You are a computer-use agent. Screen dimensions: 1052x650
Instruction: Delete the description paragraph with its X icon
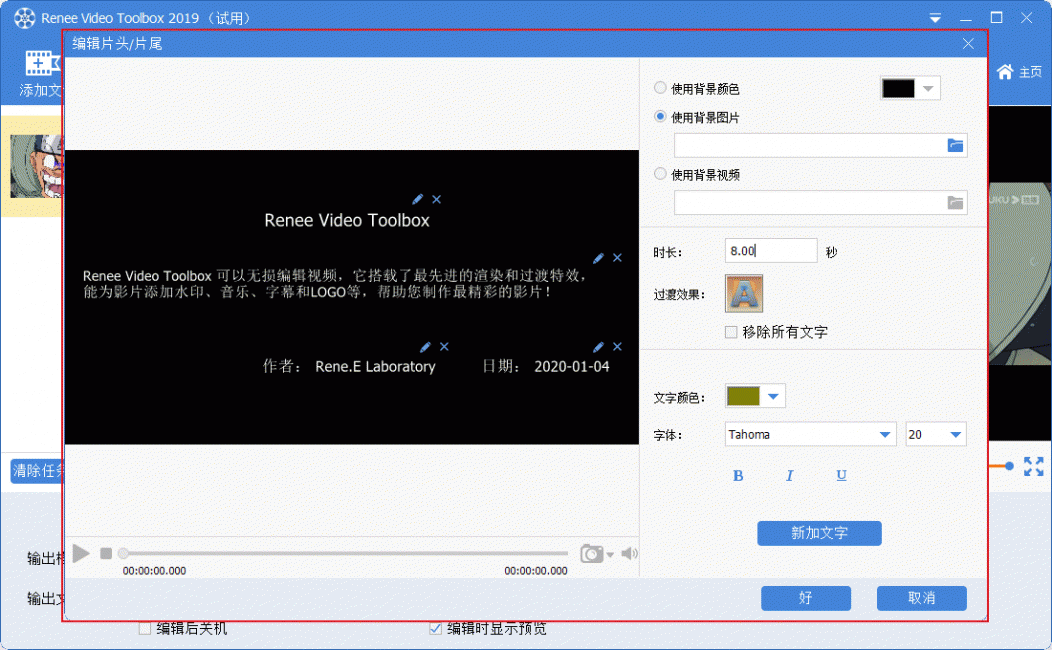pyautogui.click(x=617, y=258)
